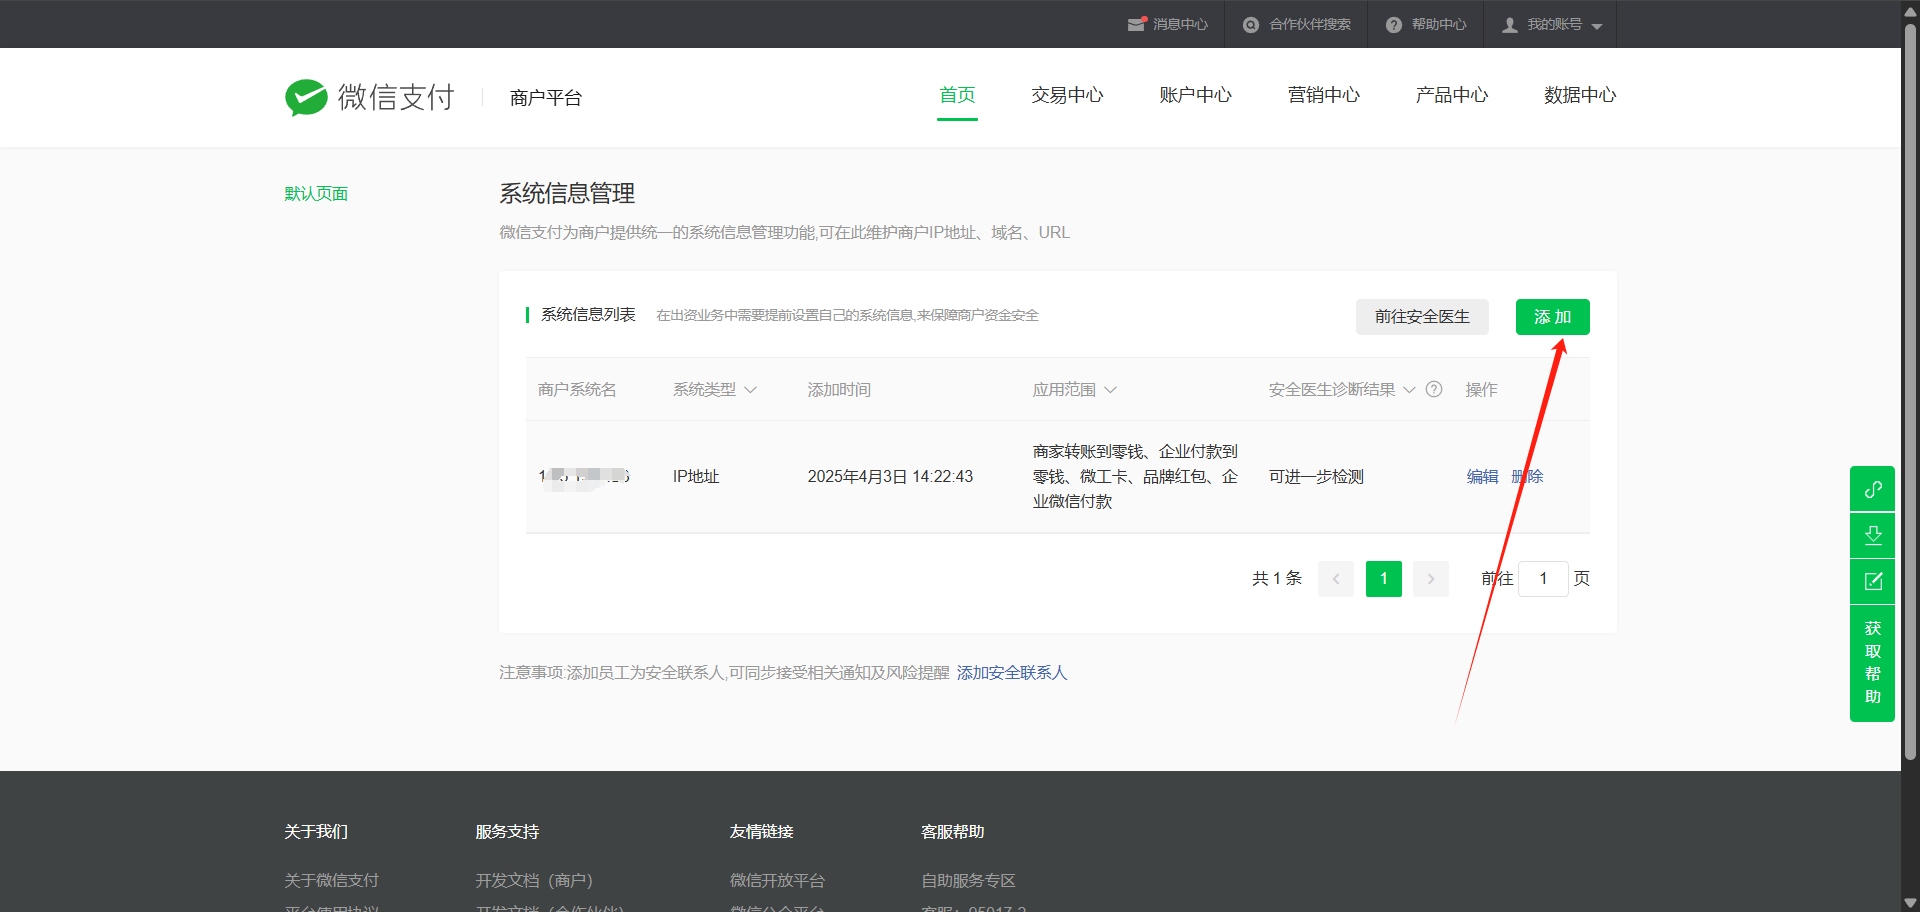This screenshot has height=912, width=1920.
Task: Switch to the 交易中心 tab
Action: pyautogui.click(x=1067, y=95)
